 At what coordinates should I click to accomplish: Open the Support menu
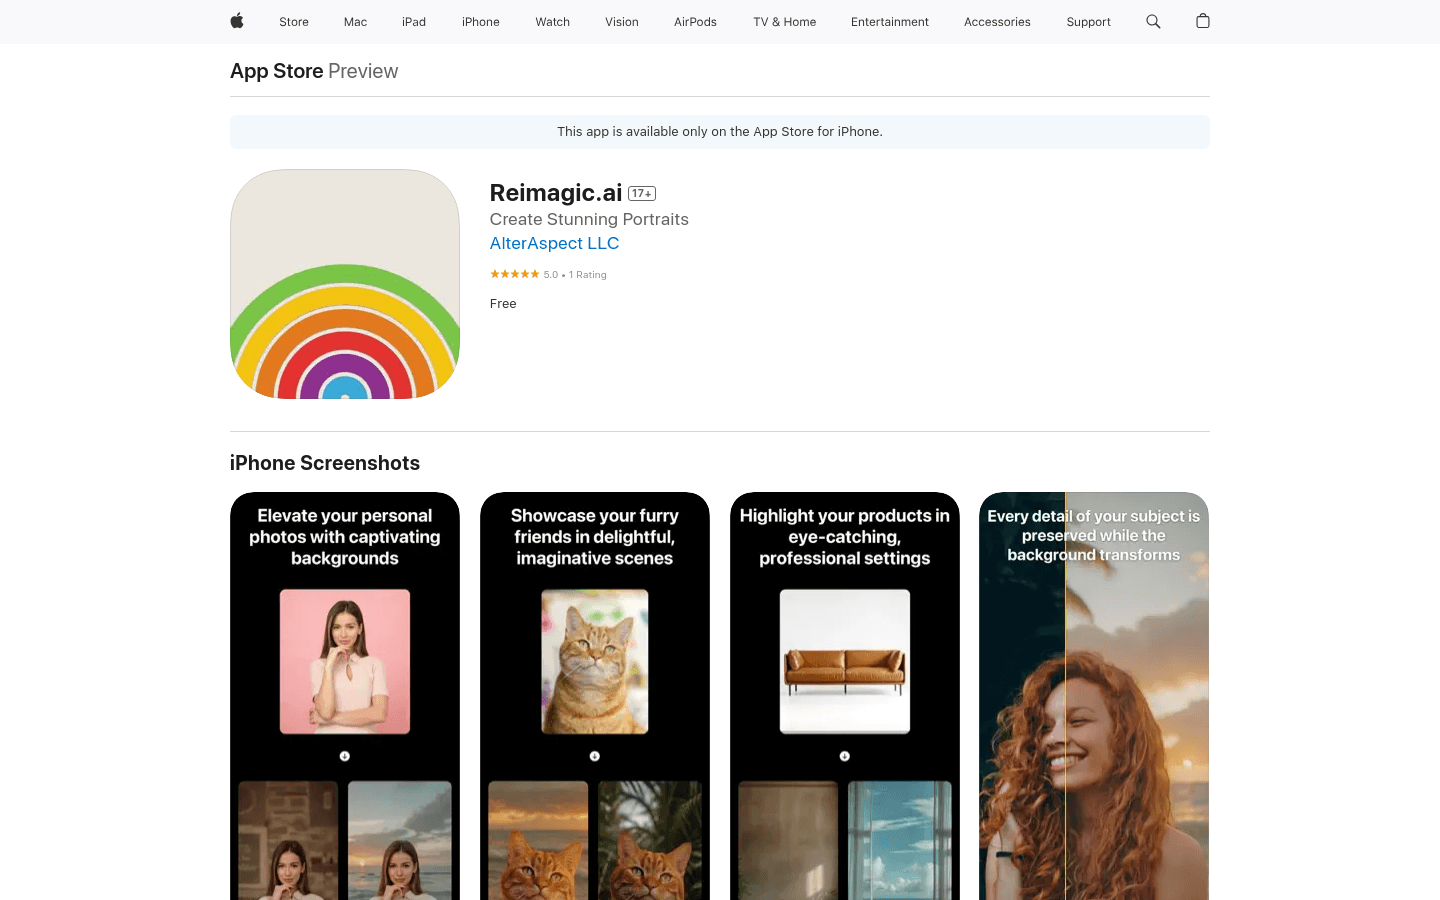click(x=1088, y=22)
